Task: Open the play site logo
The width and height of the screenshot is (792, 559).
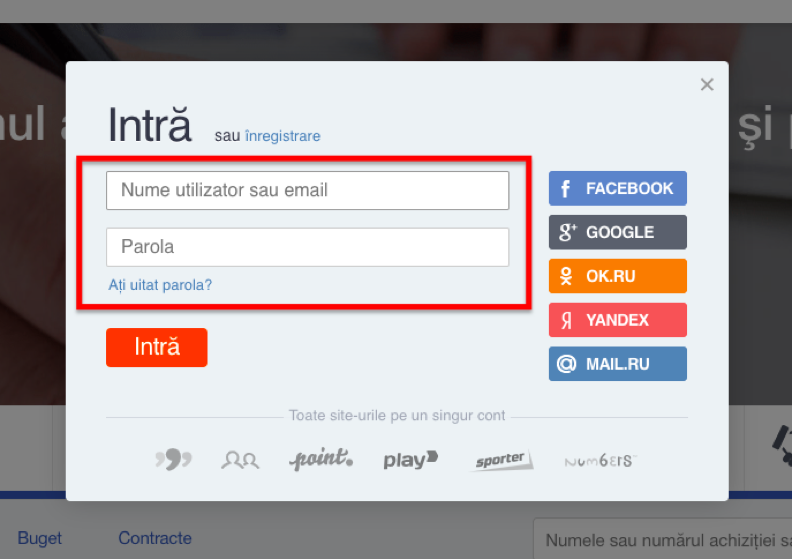Action: [x=411, y=459]
